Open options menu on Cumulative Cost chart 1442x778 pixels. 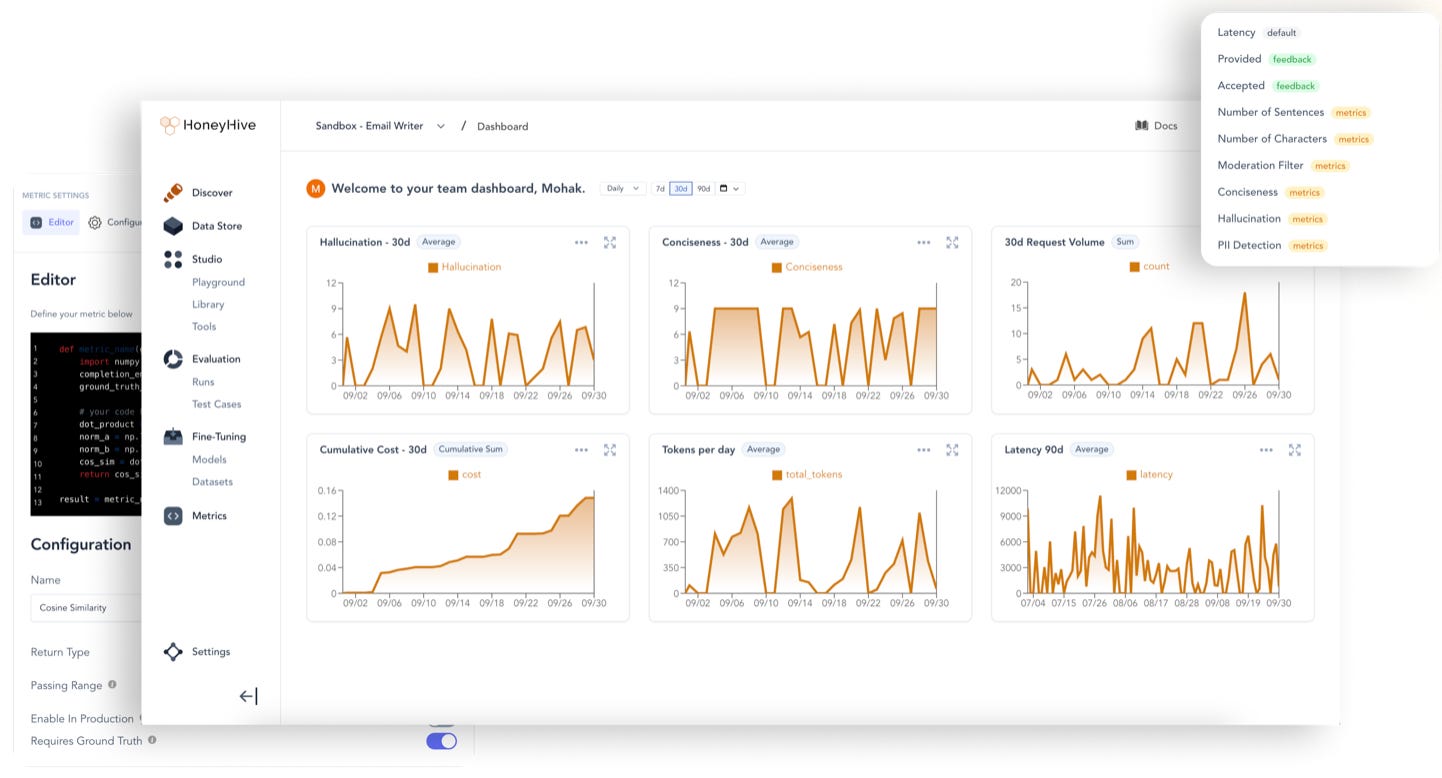pos(581,450)
